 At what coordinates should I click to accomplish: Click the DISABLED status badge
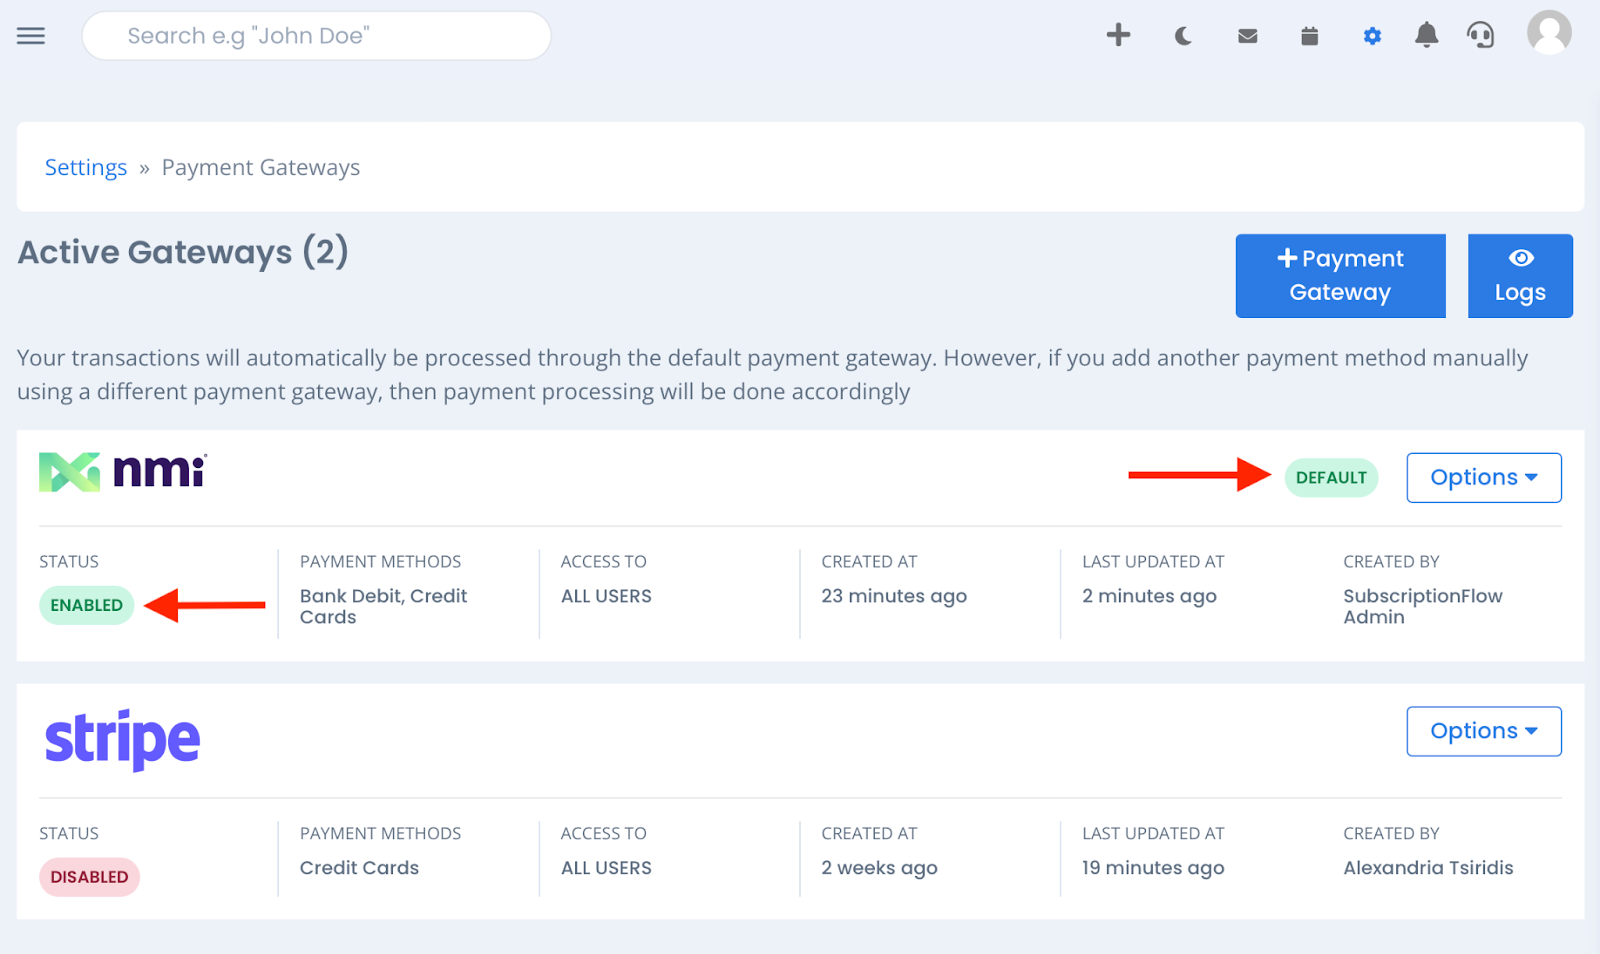pyautogui.click(x=89, y=877)
